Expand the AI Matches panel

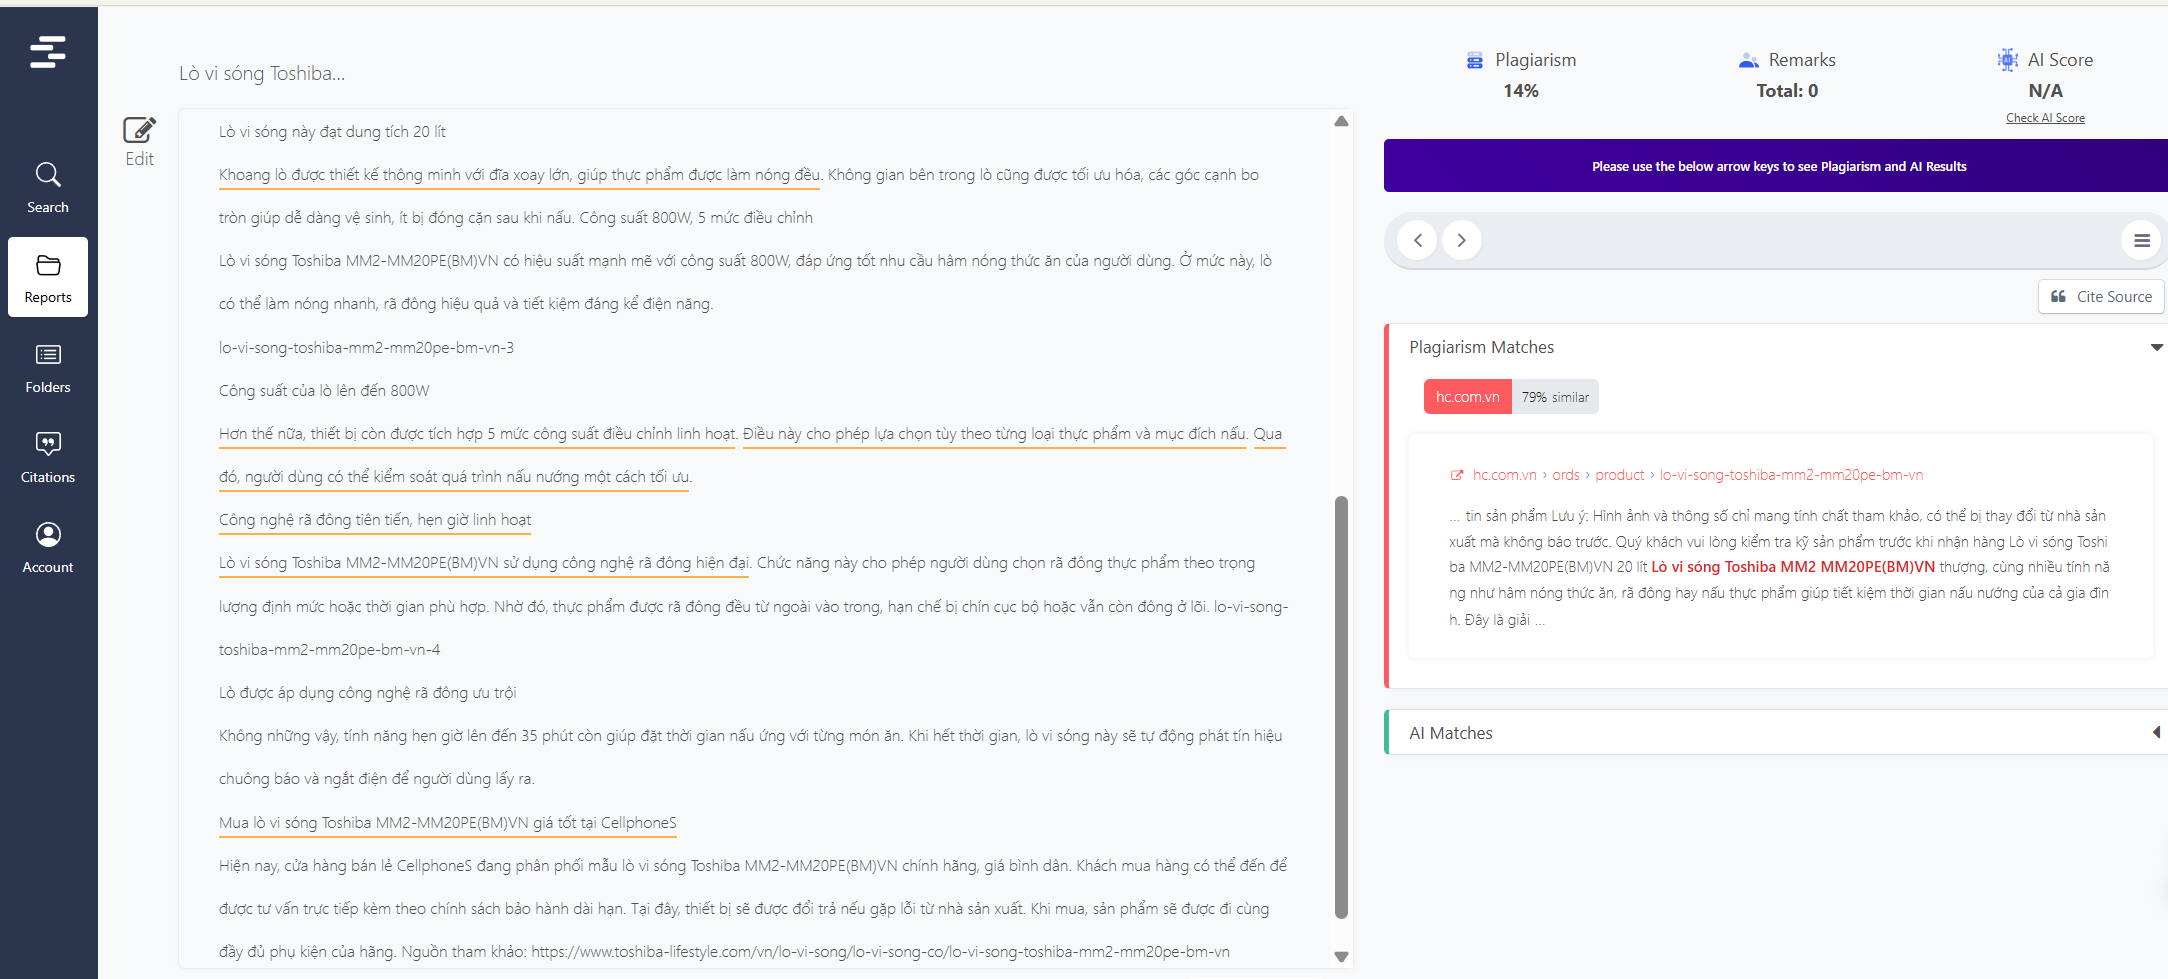[x=2156, y=733]
